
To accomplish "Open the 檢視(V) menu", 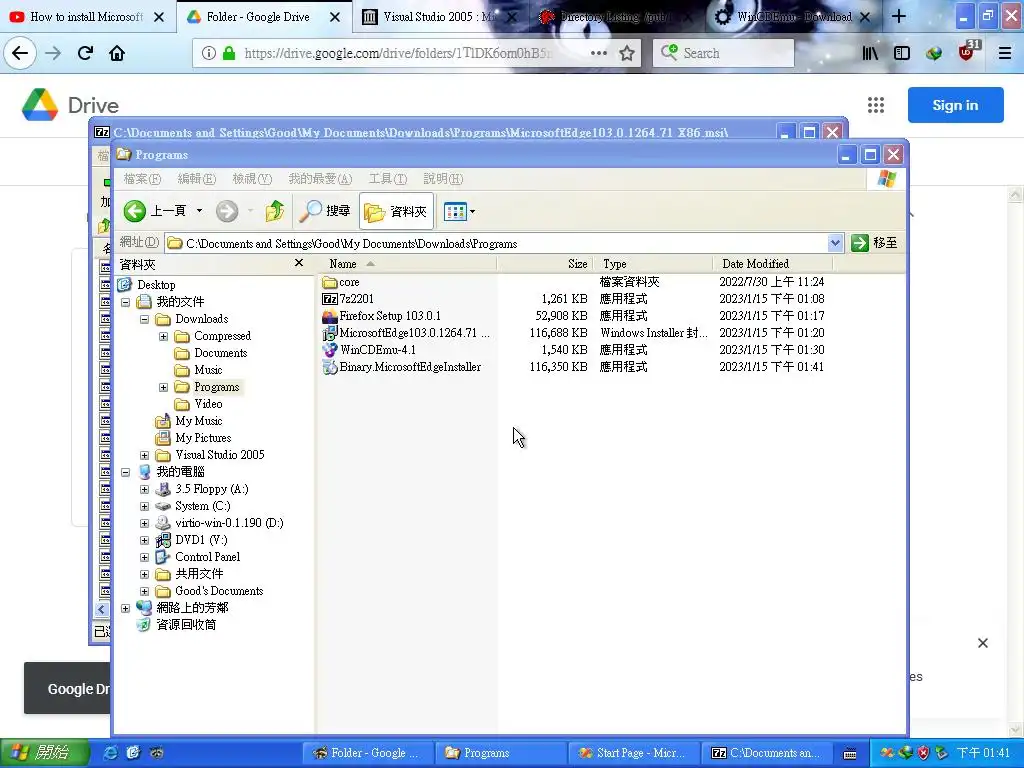I will tap(252, 179).
